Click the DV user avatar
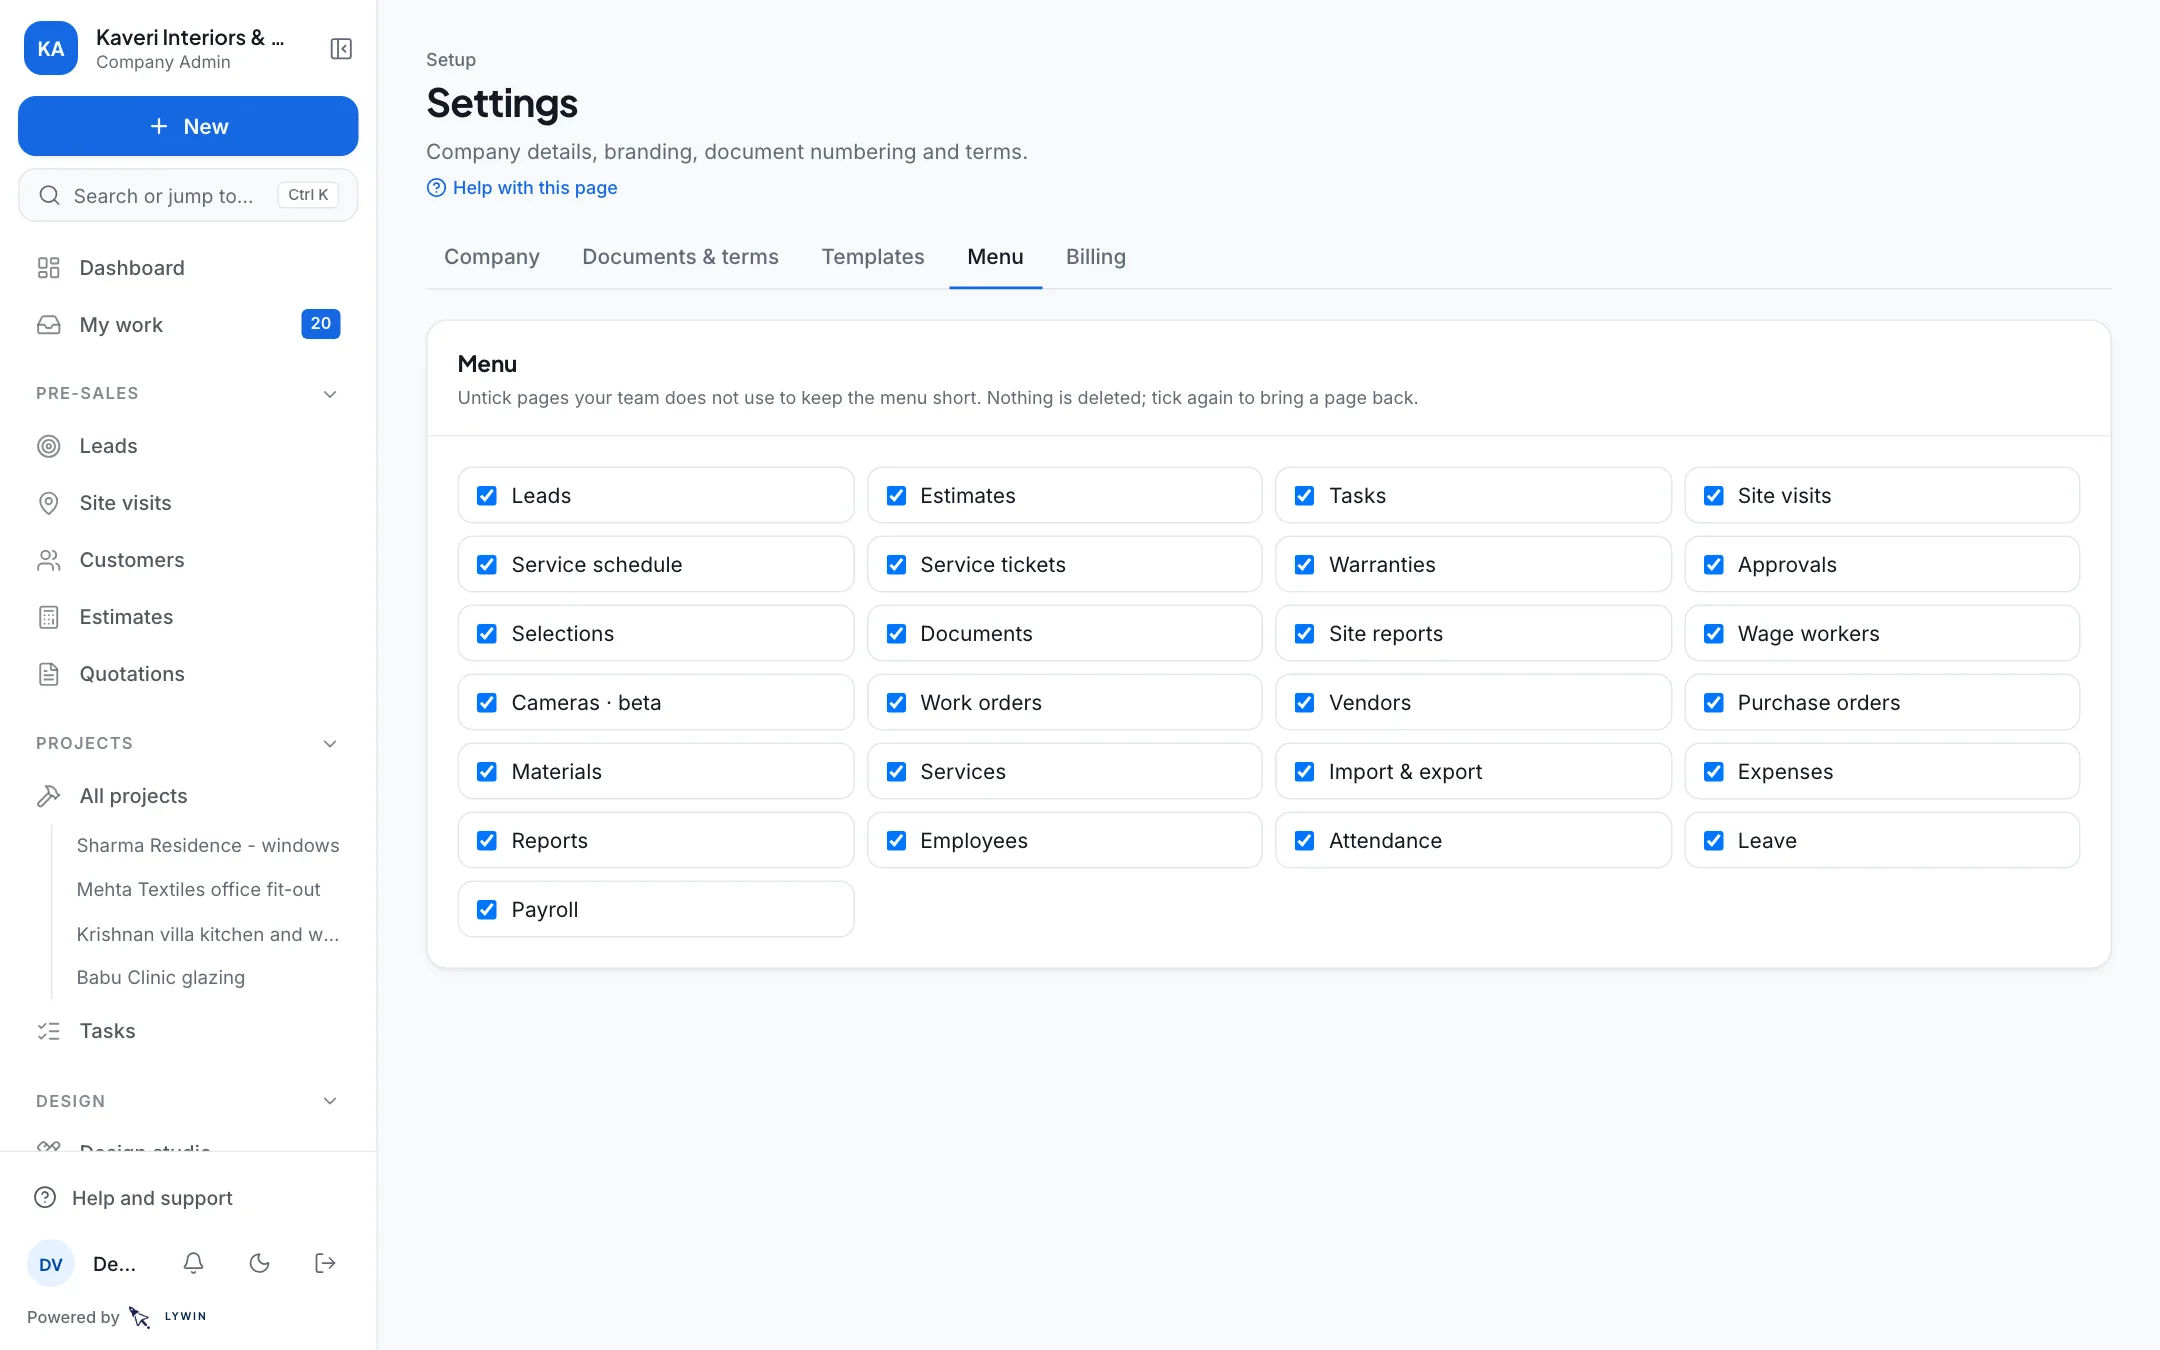Image resolution: width=2160 pixels, height=1350 pixels. click(x=51, y=1264)
